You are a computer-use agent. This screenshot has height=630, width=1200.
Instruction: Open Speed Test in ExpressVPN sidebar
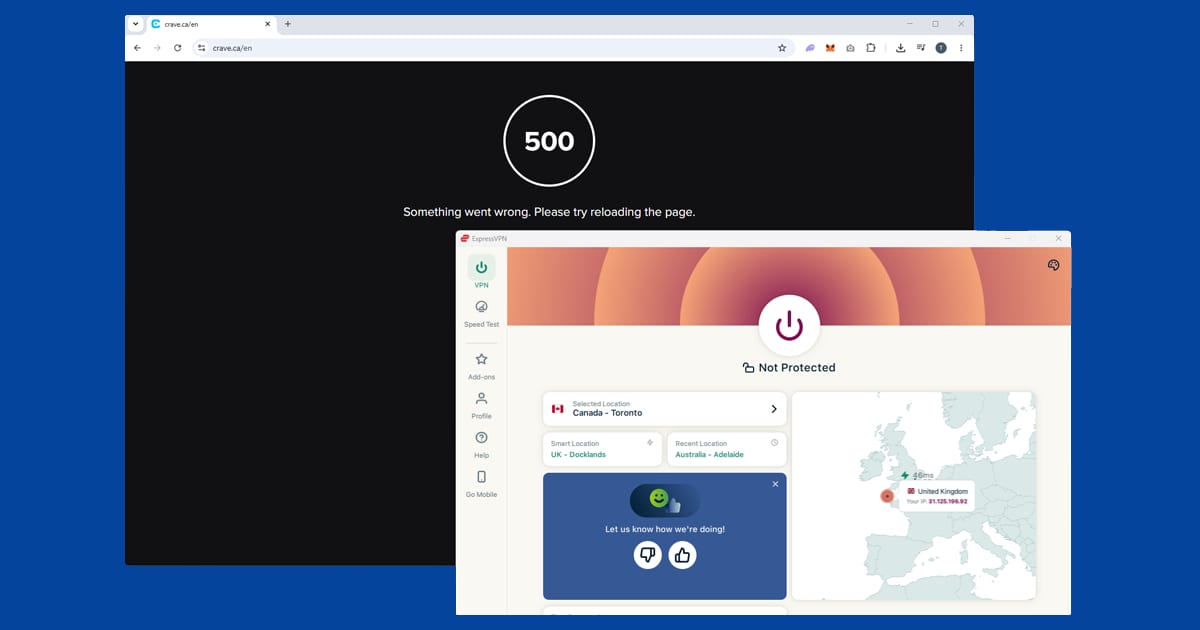click(x=481, y=313)
